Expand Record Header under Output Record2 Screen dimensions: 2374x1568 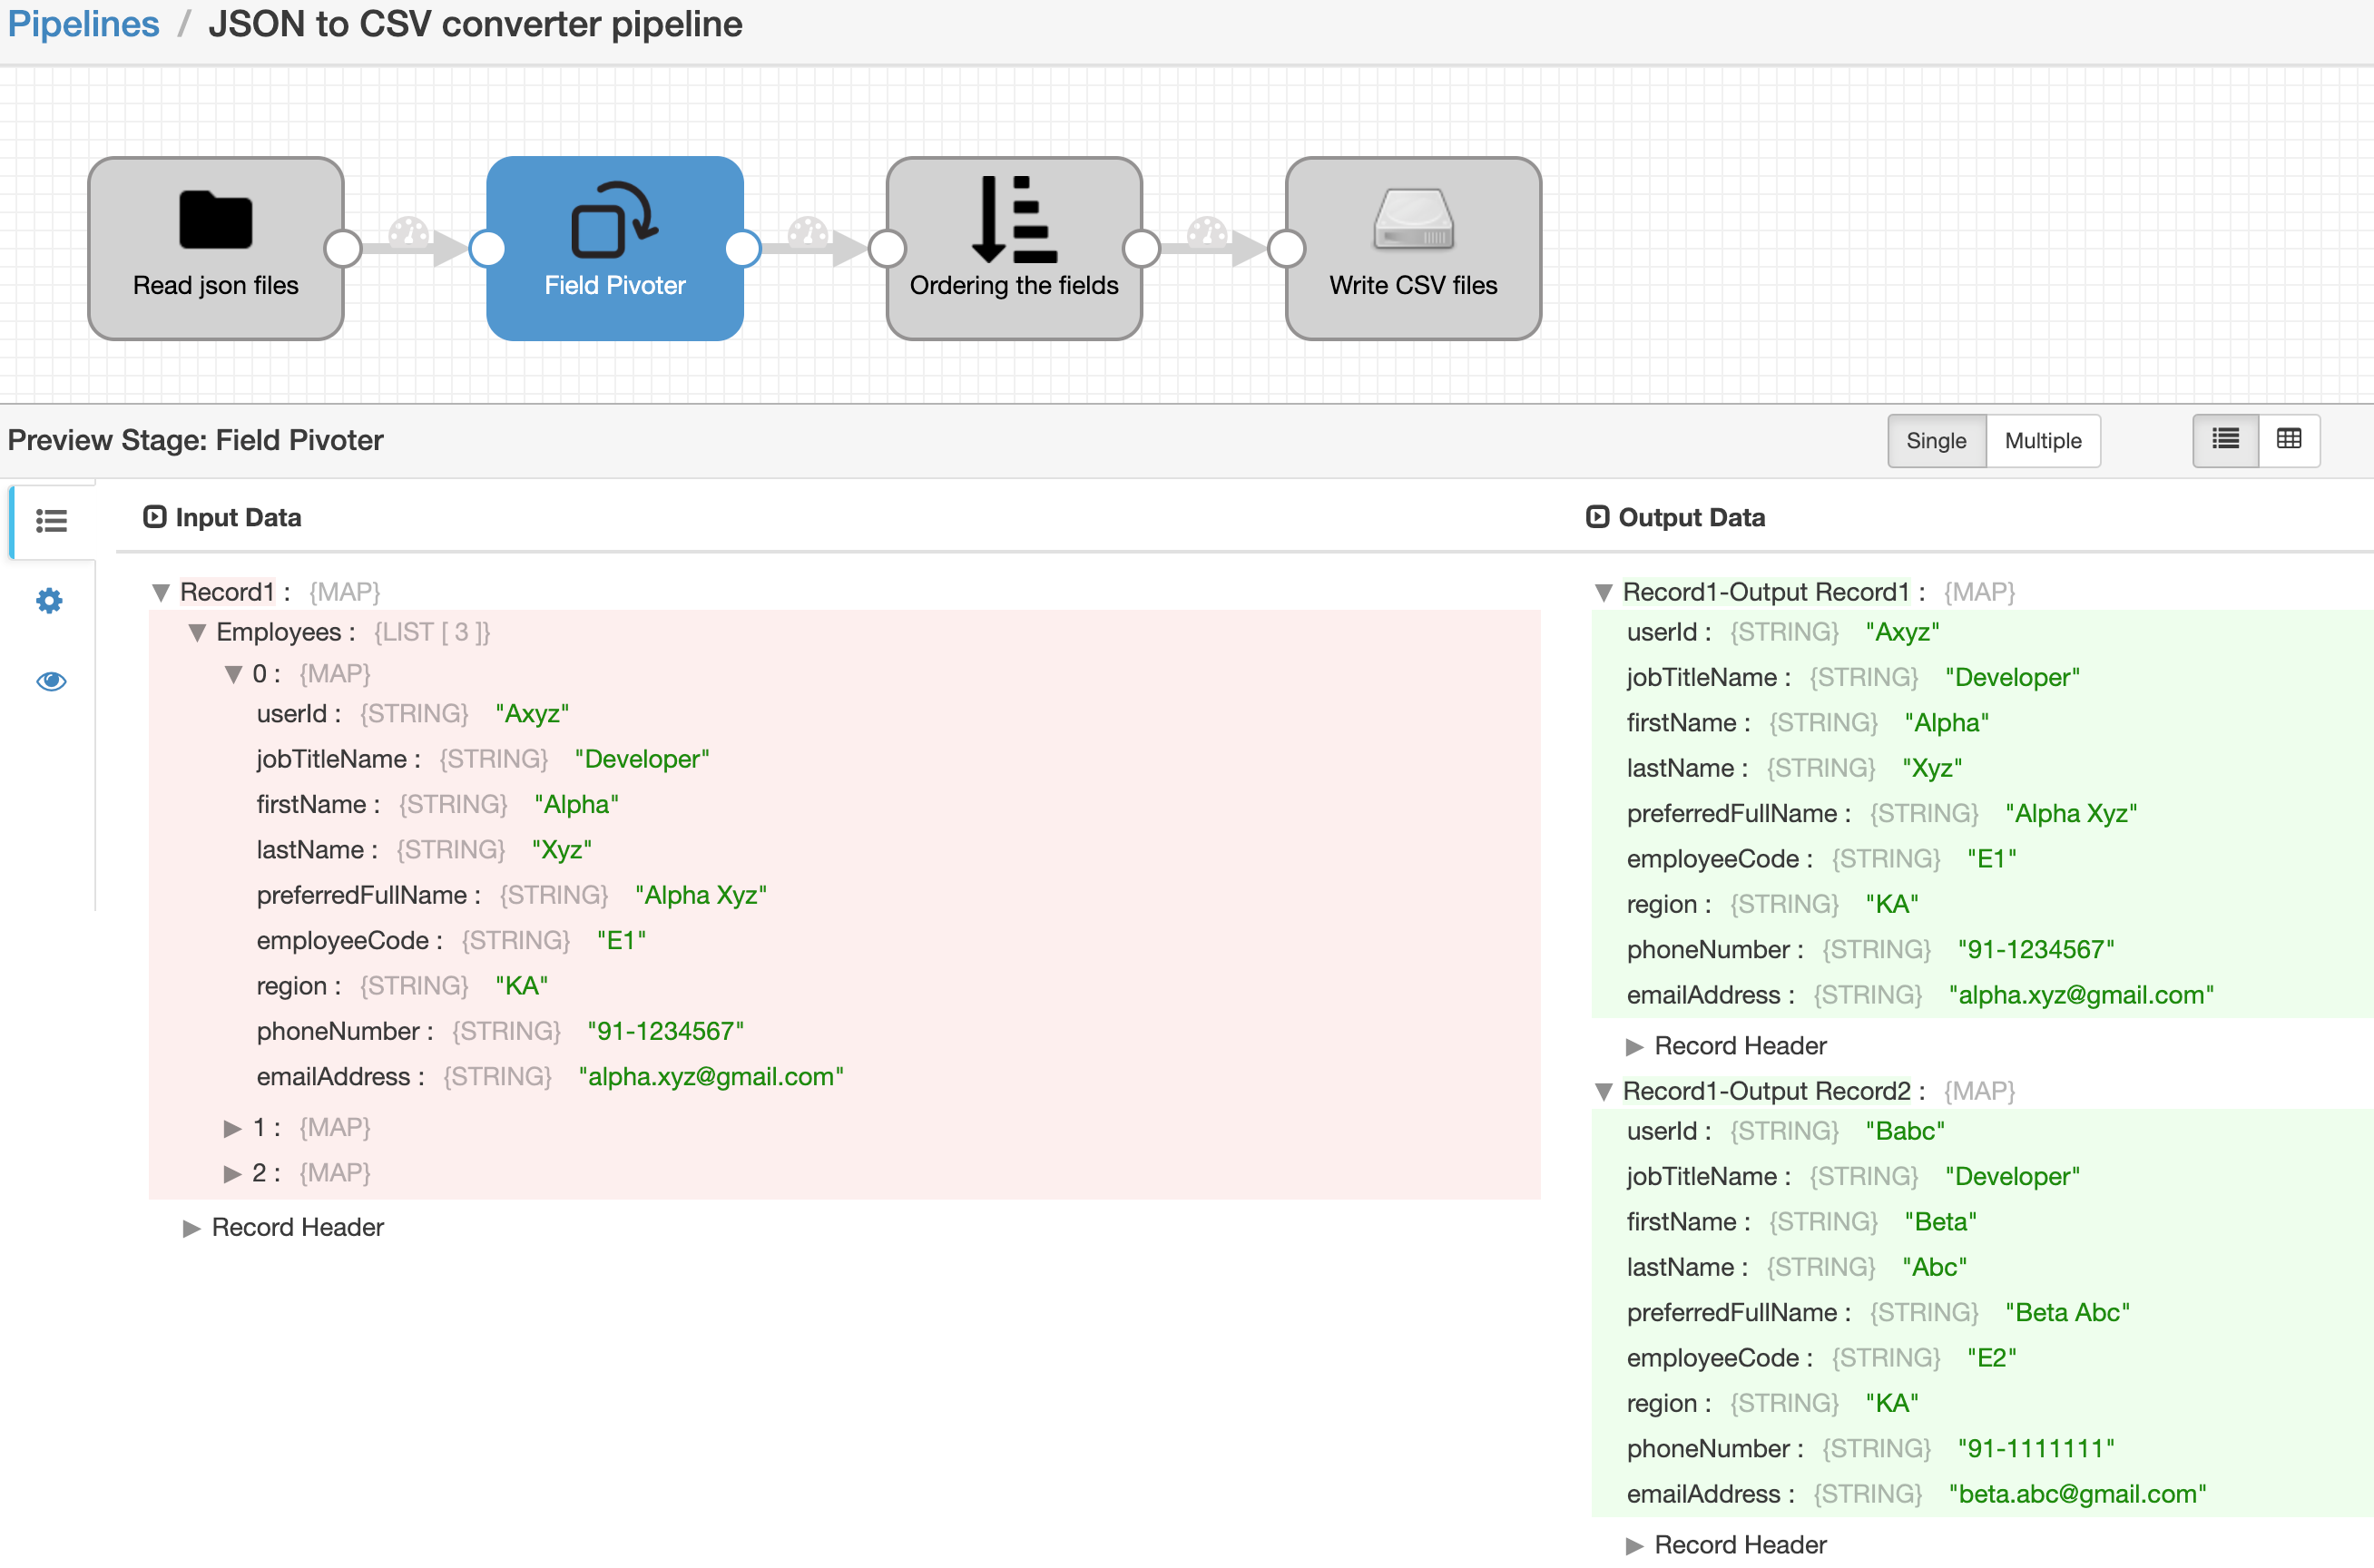(x=1635, y=1546)
